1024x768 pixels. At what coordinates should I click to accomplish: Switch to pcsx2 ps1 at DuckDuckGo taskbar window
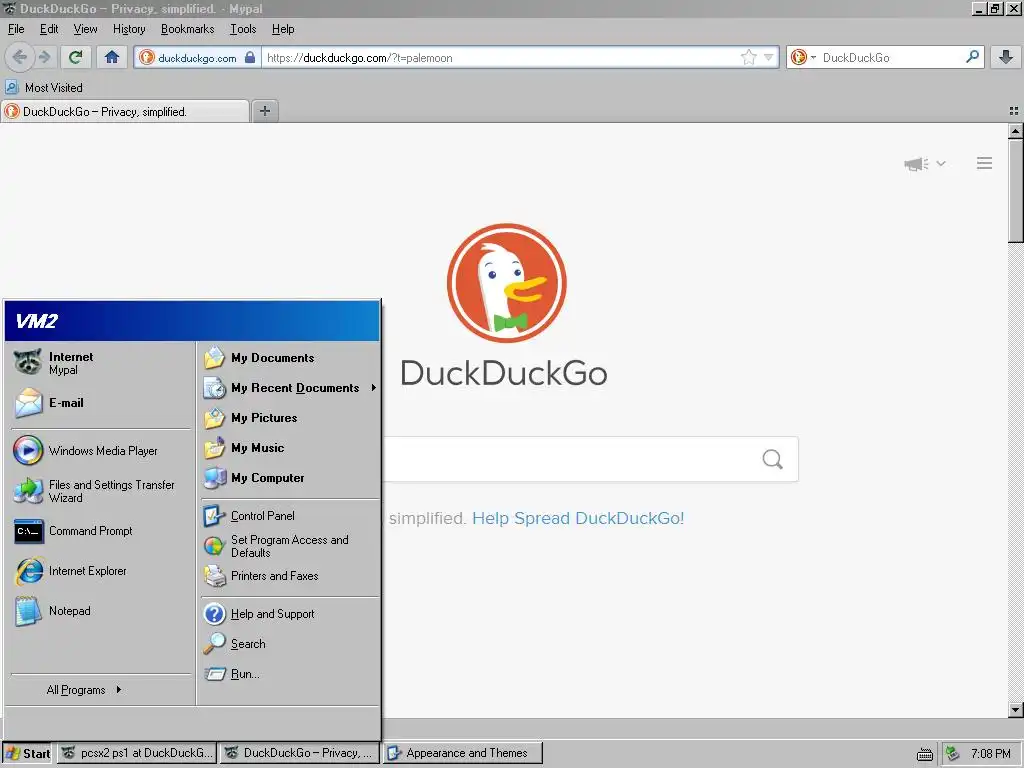click(136, 753)
